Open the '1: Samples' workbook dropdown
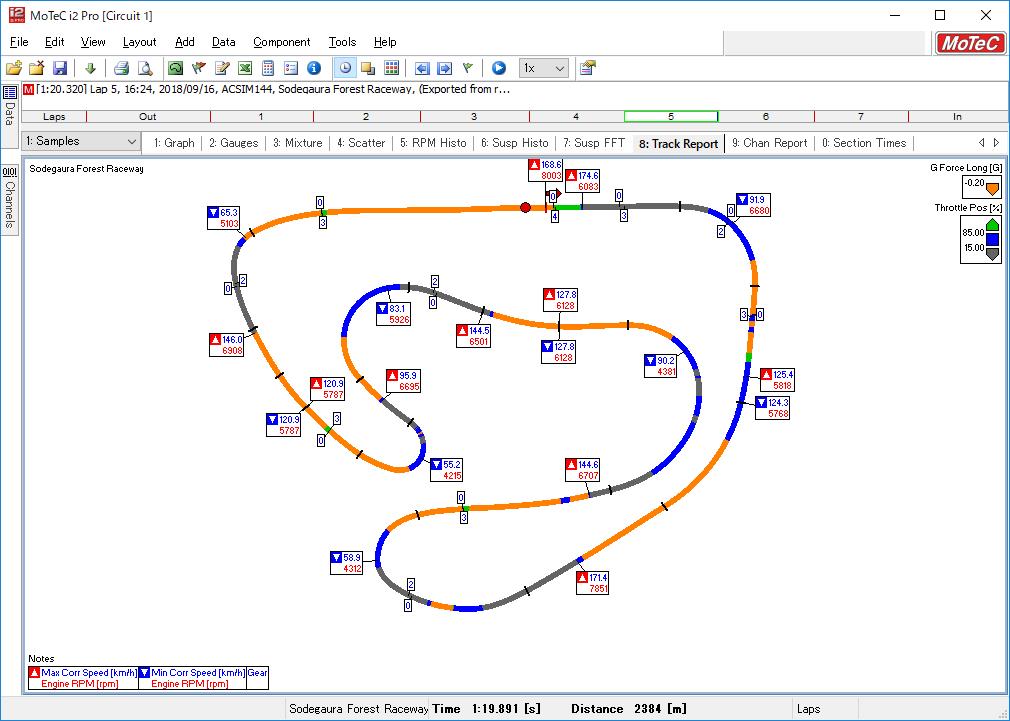This screenshot has height=721, width=1010. pyautogui.click(x=81, y=141)
